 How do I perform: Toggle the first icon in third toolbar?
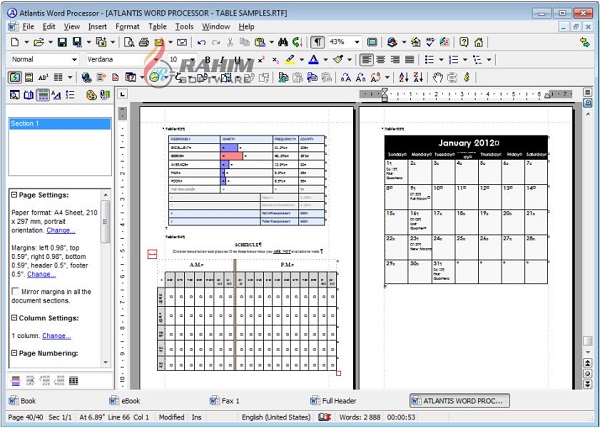click(15, 78)
